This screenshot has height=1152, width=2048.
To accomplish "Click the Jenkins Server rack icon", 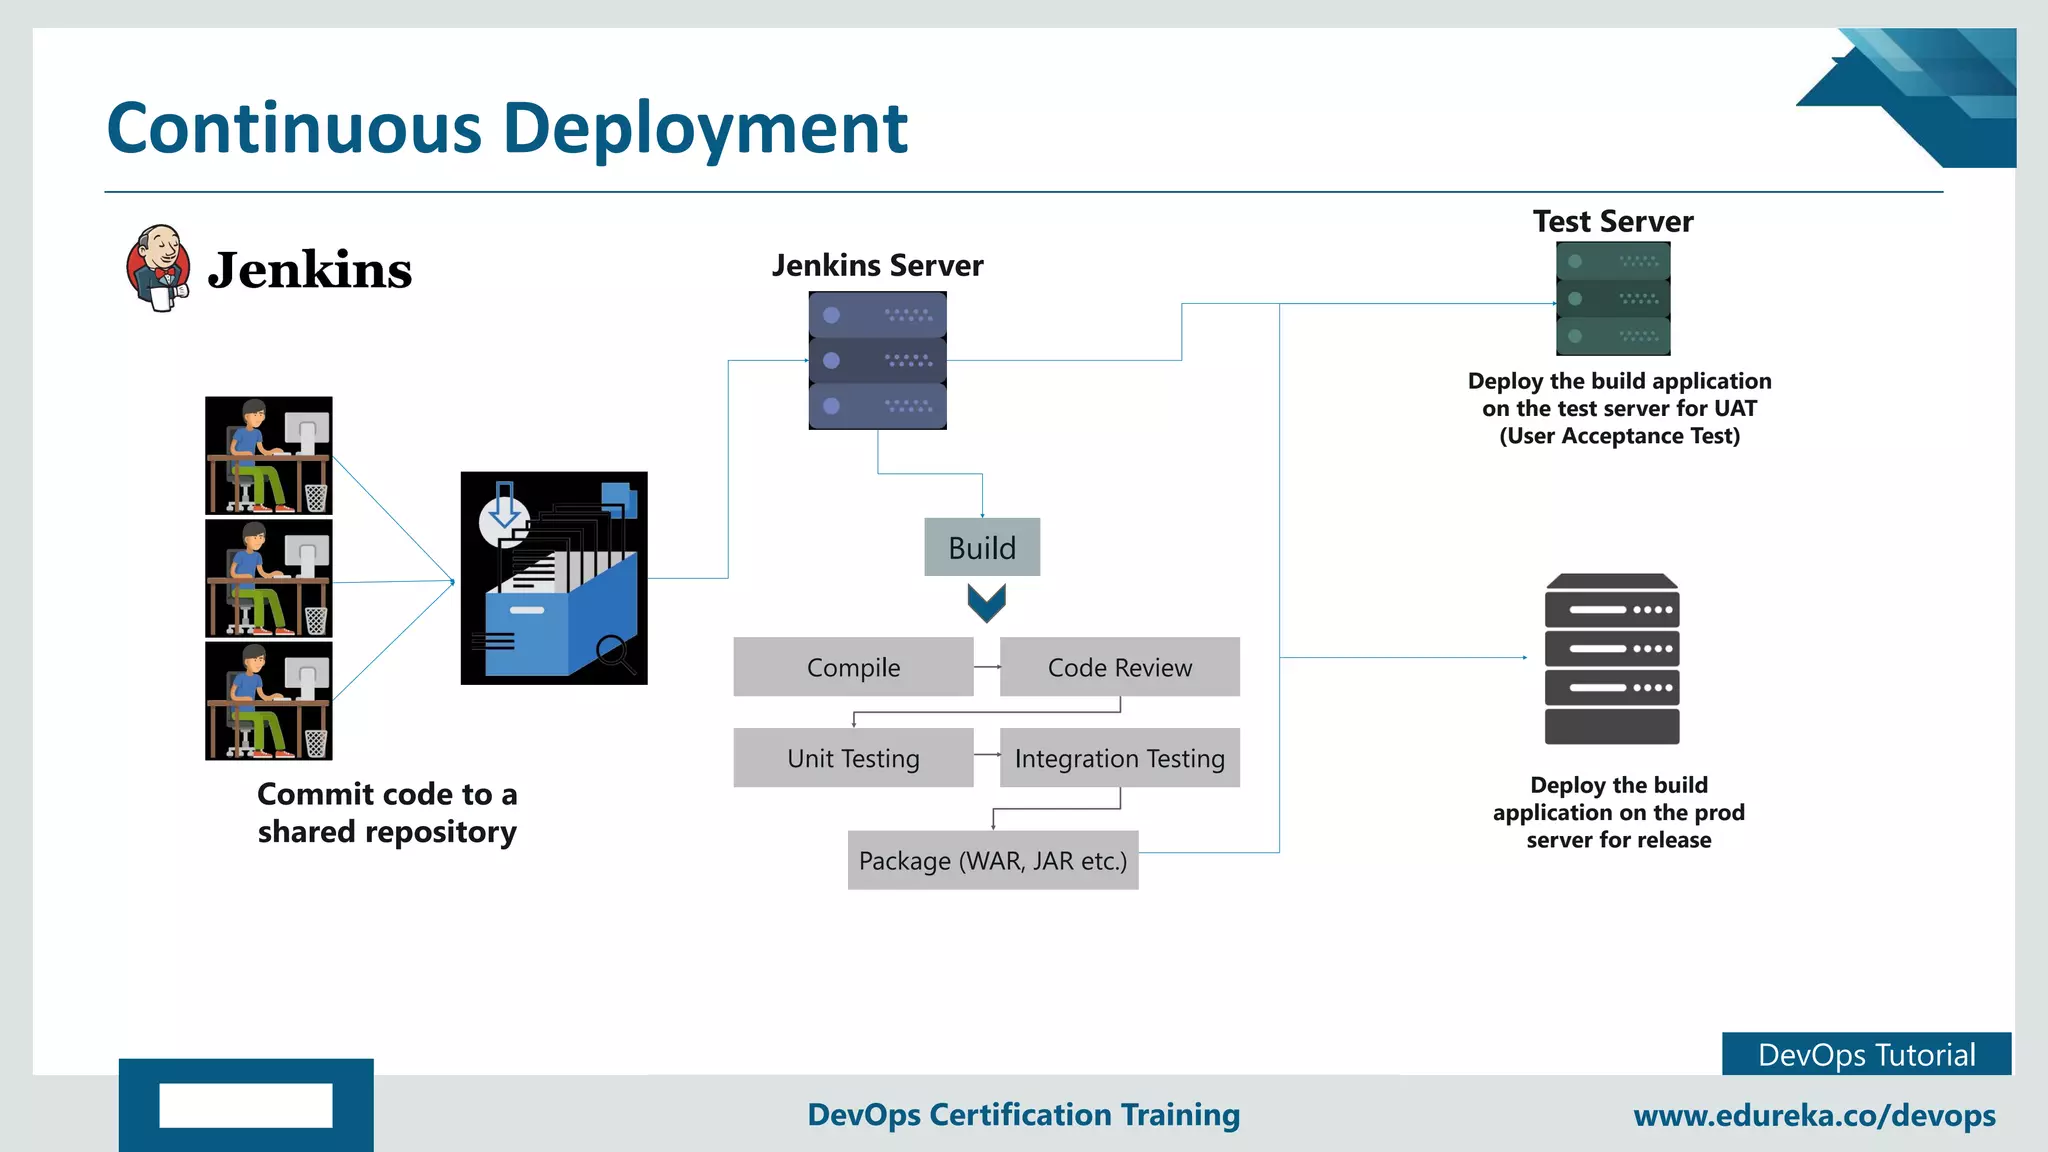I will coord(877,360).
